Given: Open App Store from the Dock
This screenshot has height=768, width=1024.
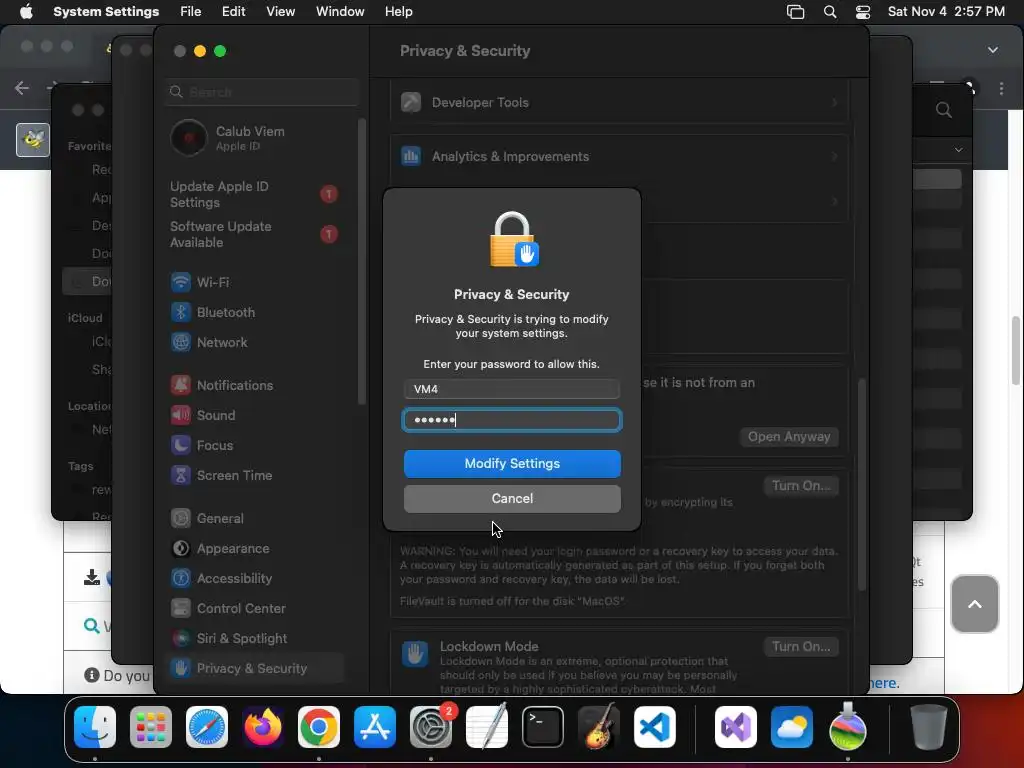Looking at the screenshot, I should point(375,727).
